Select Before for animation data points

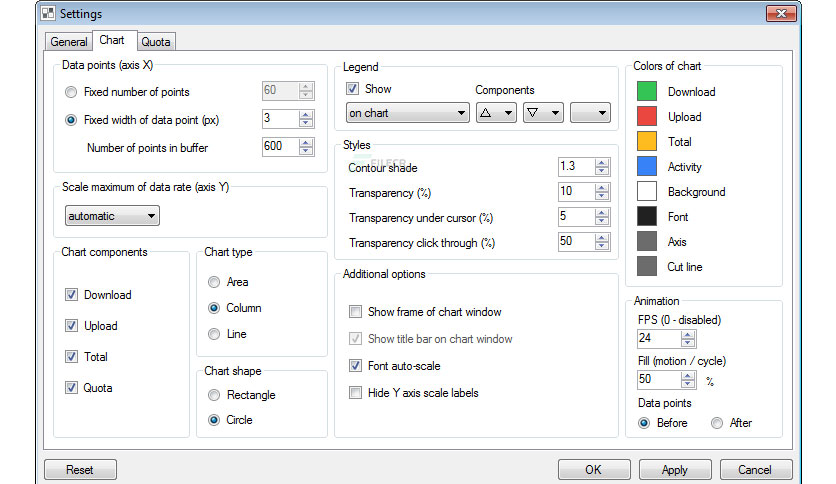pyautogui.click(x=644, y=423)
